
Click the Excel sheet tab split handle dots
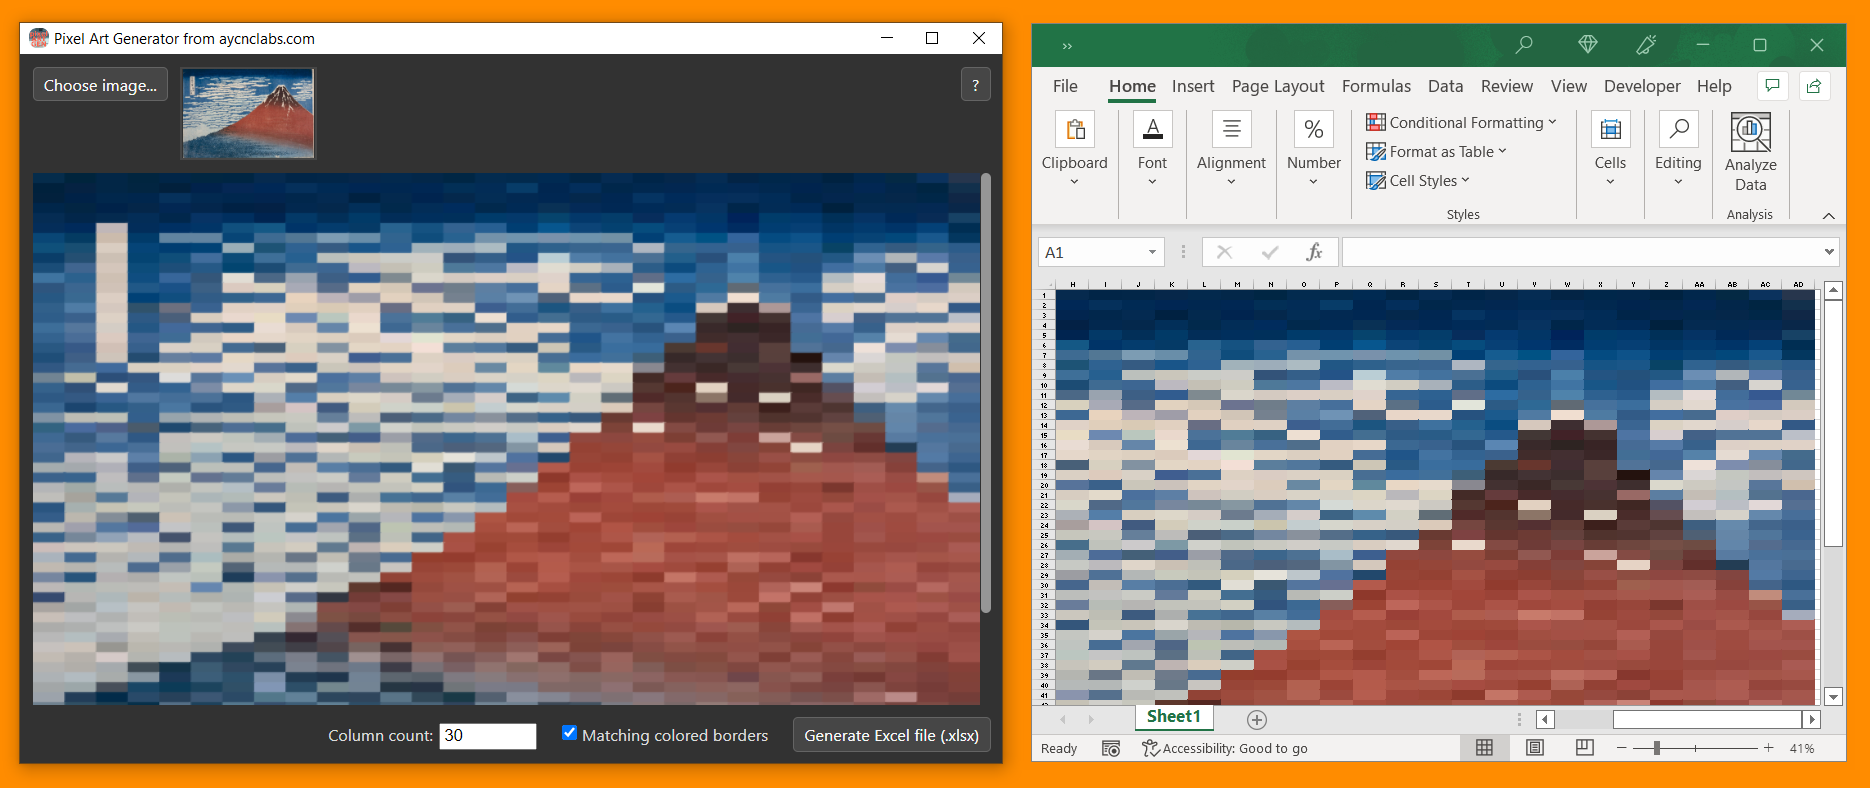[1519, 719]
